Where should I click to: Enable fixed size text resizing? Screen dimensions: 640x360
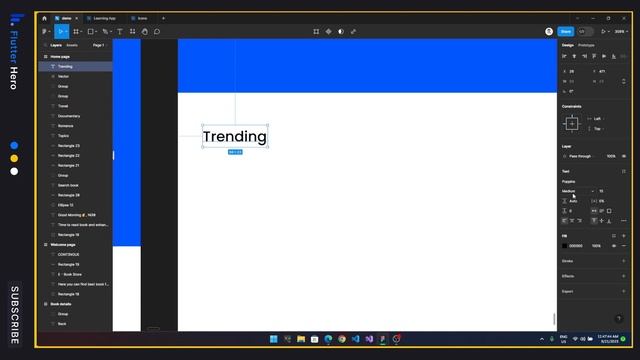pyautogui.click(x=609, y=211)
